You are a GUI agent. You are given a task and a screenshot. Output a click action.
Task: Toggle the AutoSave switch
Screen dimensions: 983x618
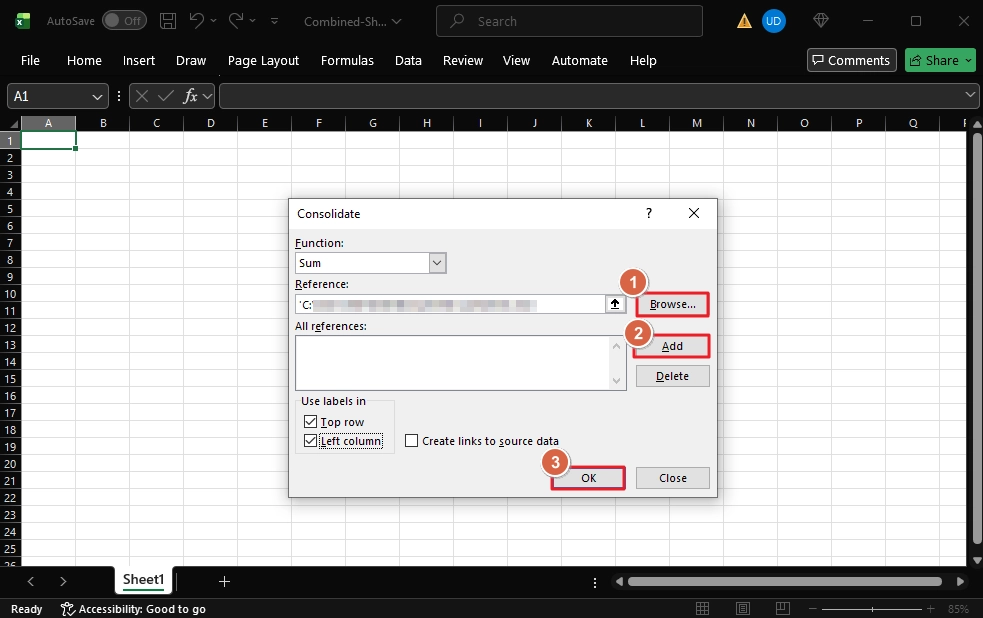[x=123, y=21]
